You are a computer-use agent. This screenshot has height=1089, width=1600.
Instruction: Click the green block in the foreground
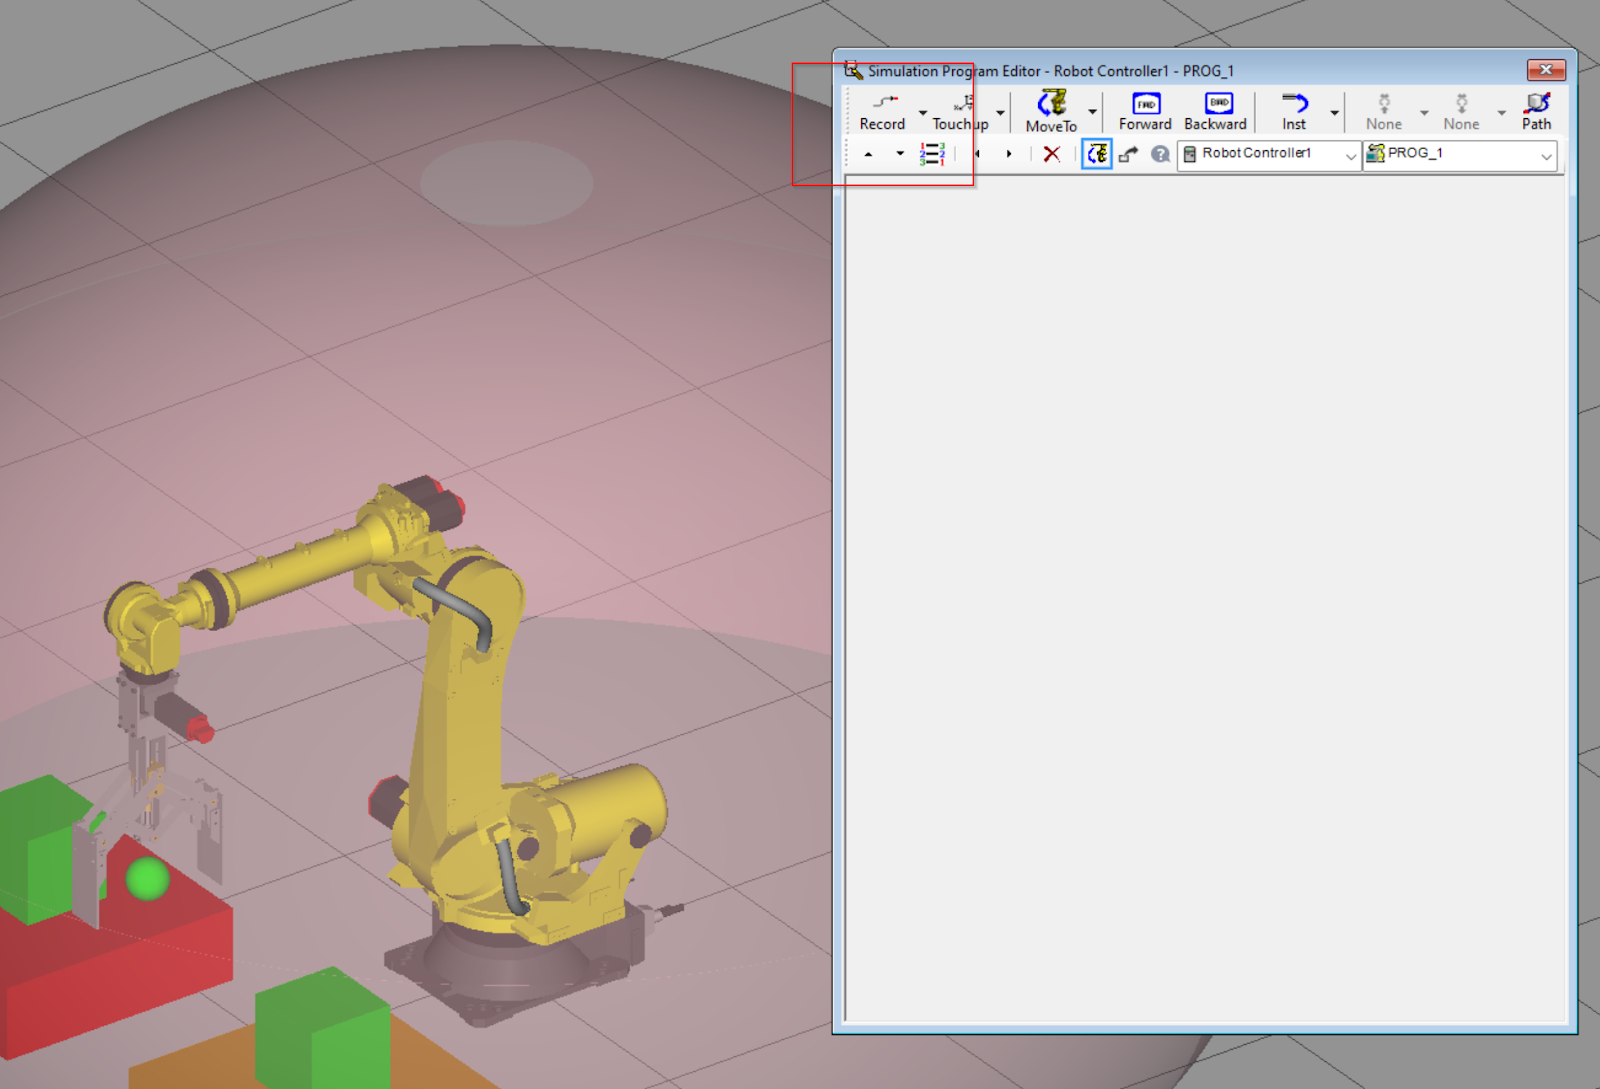coord(322,1030)
